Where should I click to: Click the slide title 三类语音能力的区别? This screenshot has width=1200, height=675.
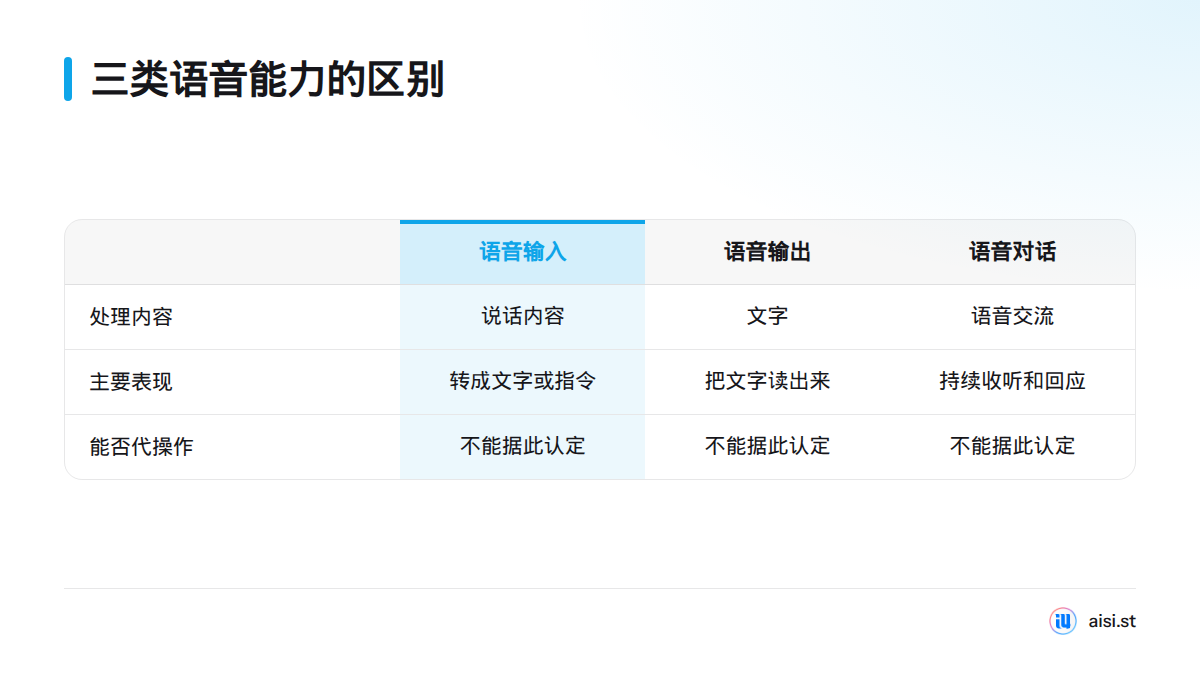click(268, 79)
